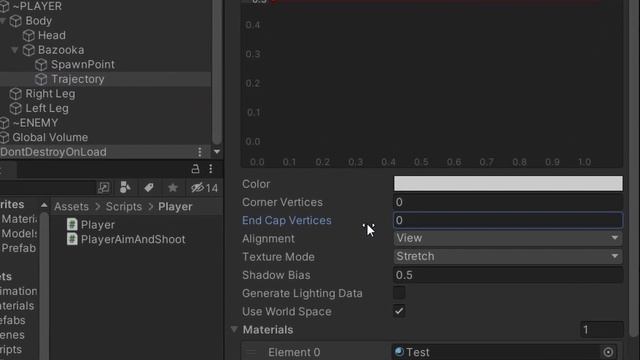Image resolution: width=640 pixels, height=360 pixels.
Task: Open the search by label filter
Action: 149,188
